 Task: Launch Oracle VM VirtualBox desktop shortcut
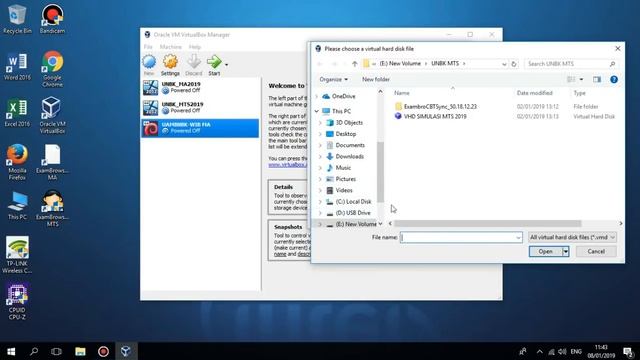point(52,116)
